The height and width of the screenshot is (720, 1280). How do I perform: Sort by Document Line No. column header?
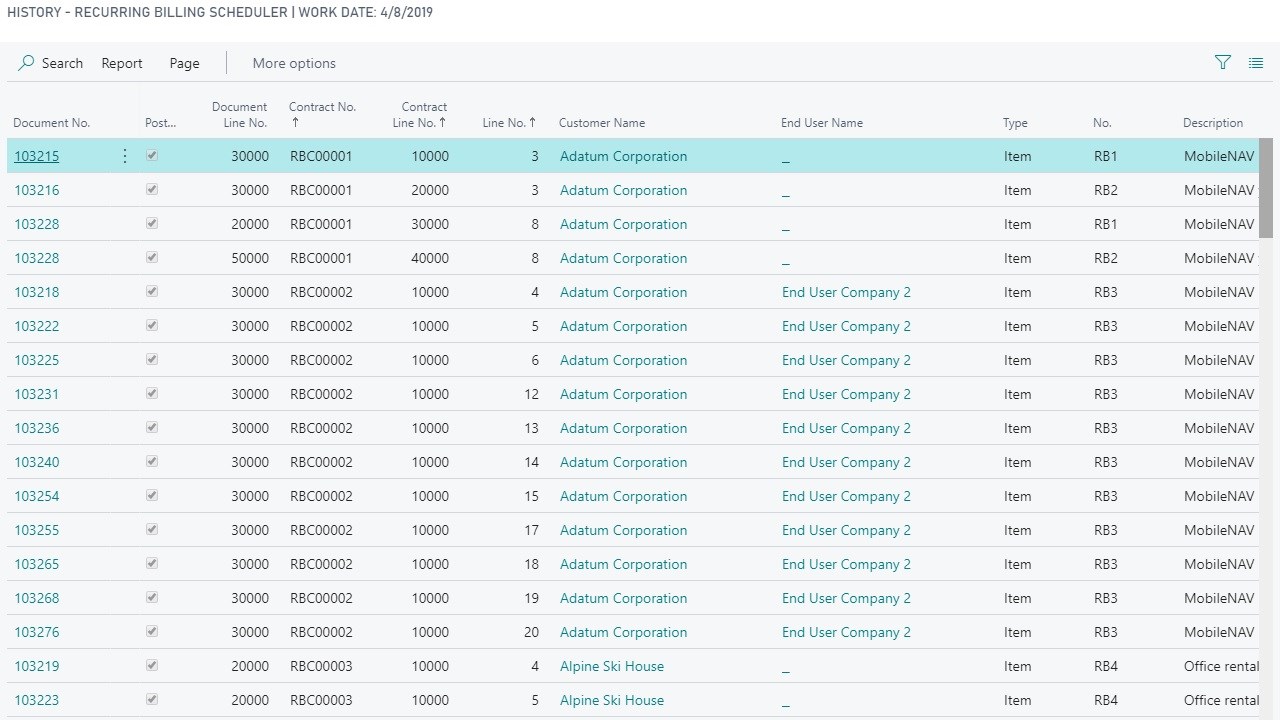[239, 115]
